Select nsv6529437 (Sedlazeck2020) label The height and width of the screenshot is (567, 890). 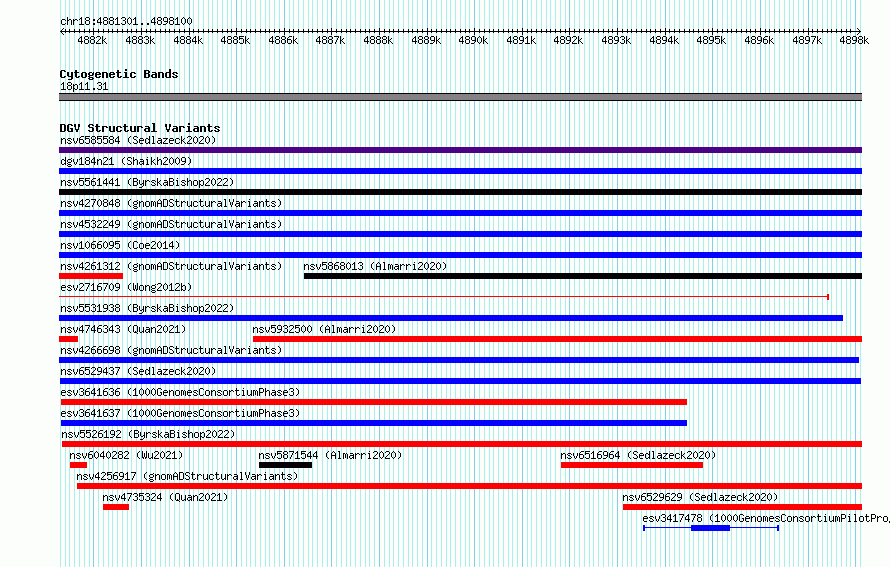click(138, 371)
